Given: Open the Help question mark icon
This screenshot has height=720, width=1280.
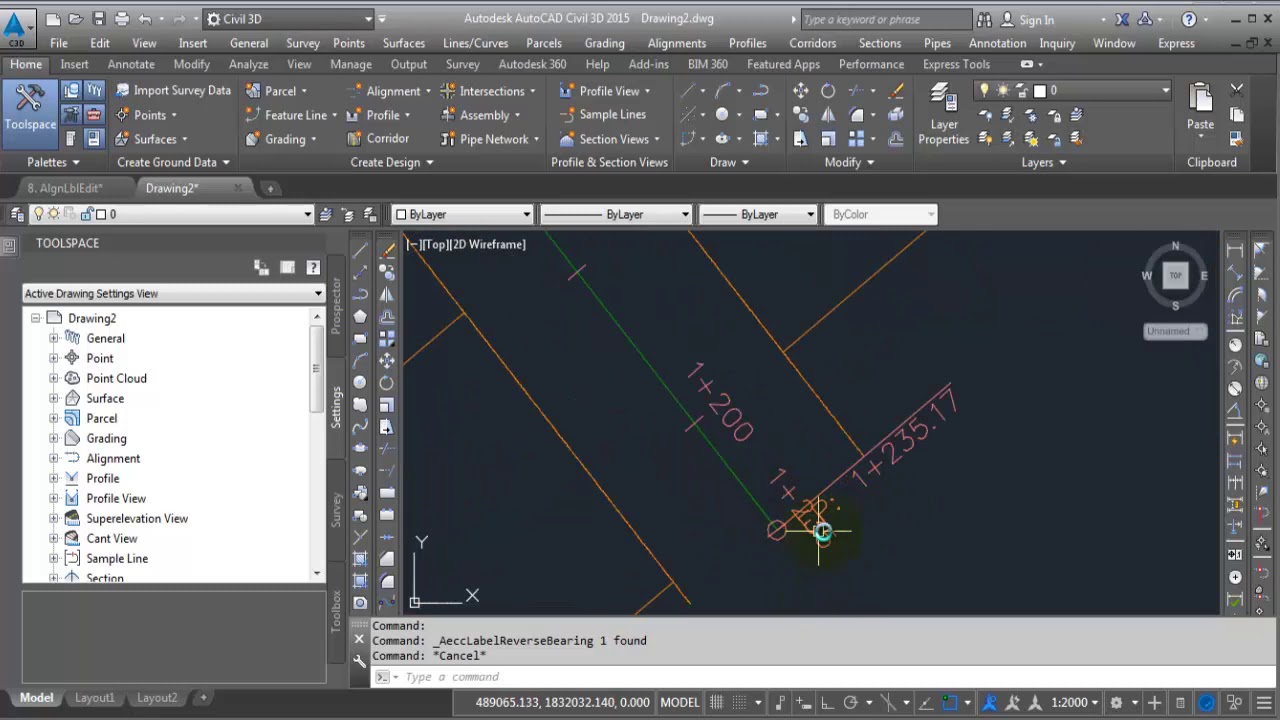Looking at the screenshot, I should click(x=1188, y=19).
